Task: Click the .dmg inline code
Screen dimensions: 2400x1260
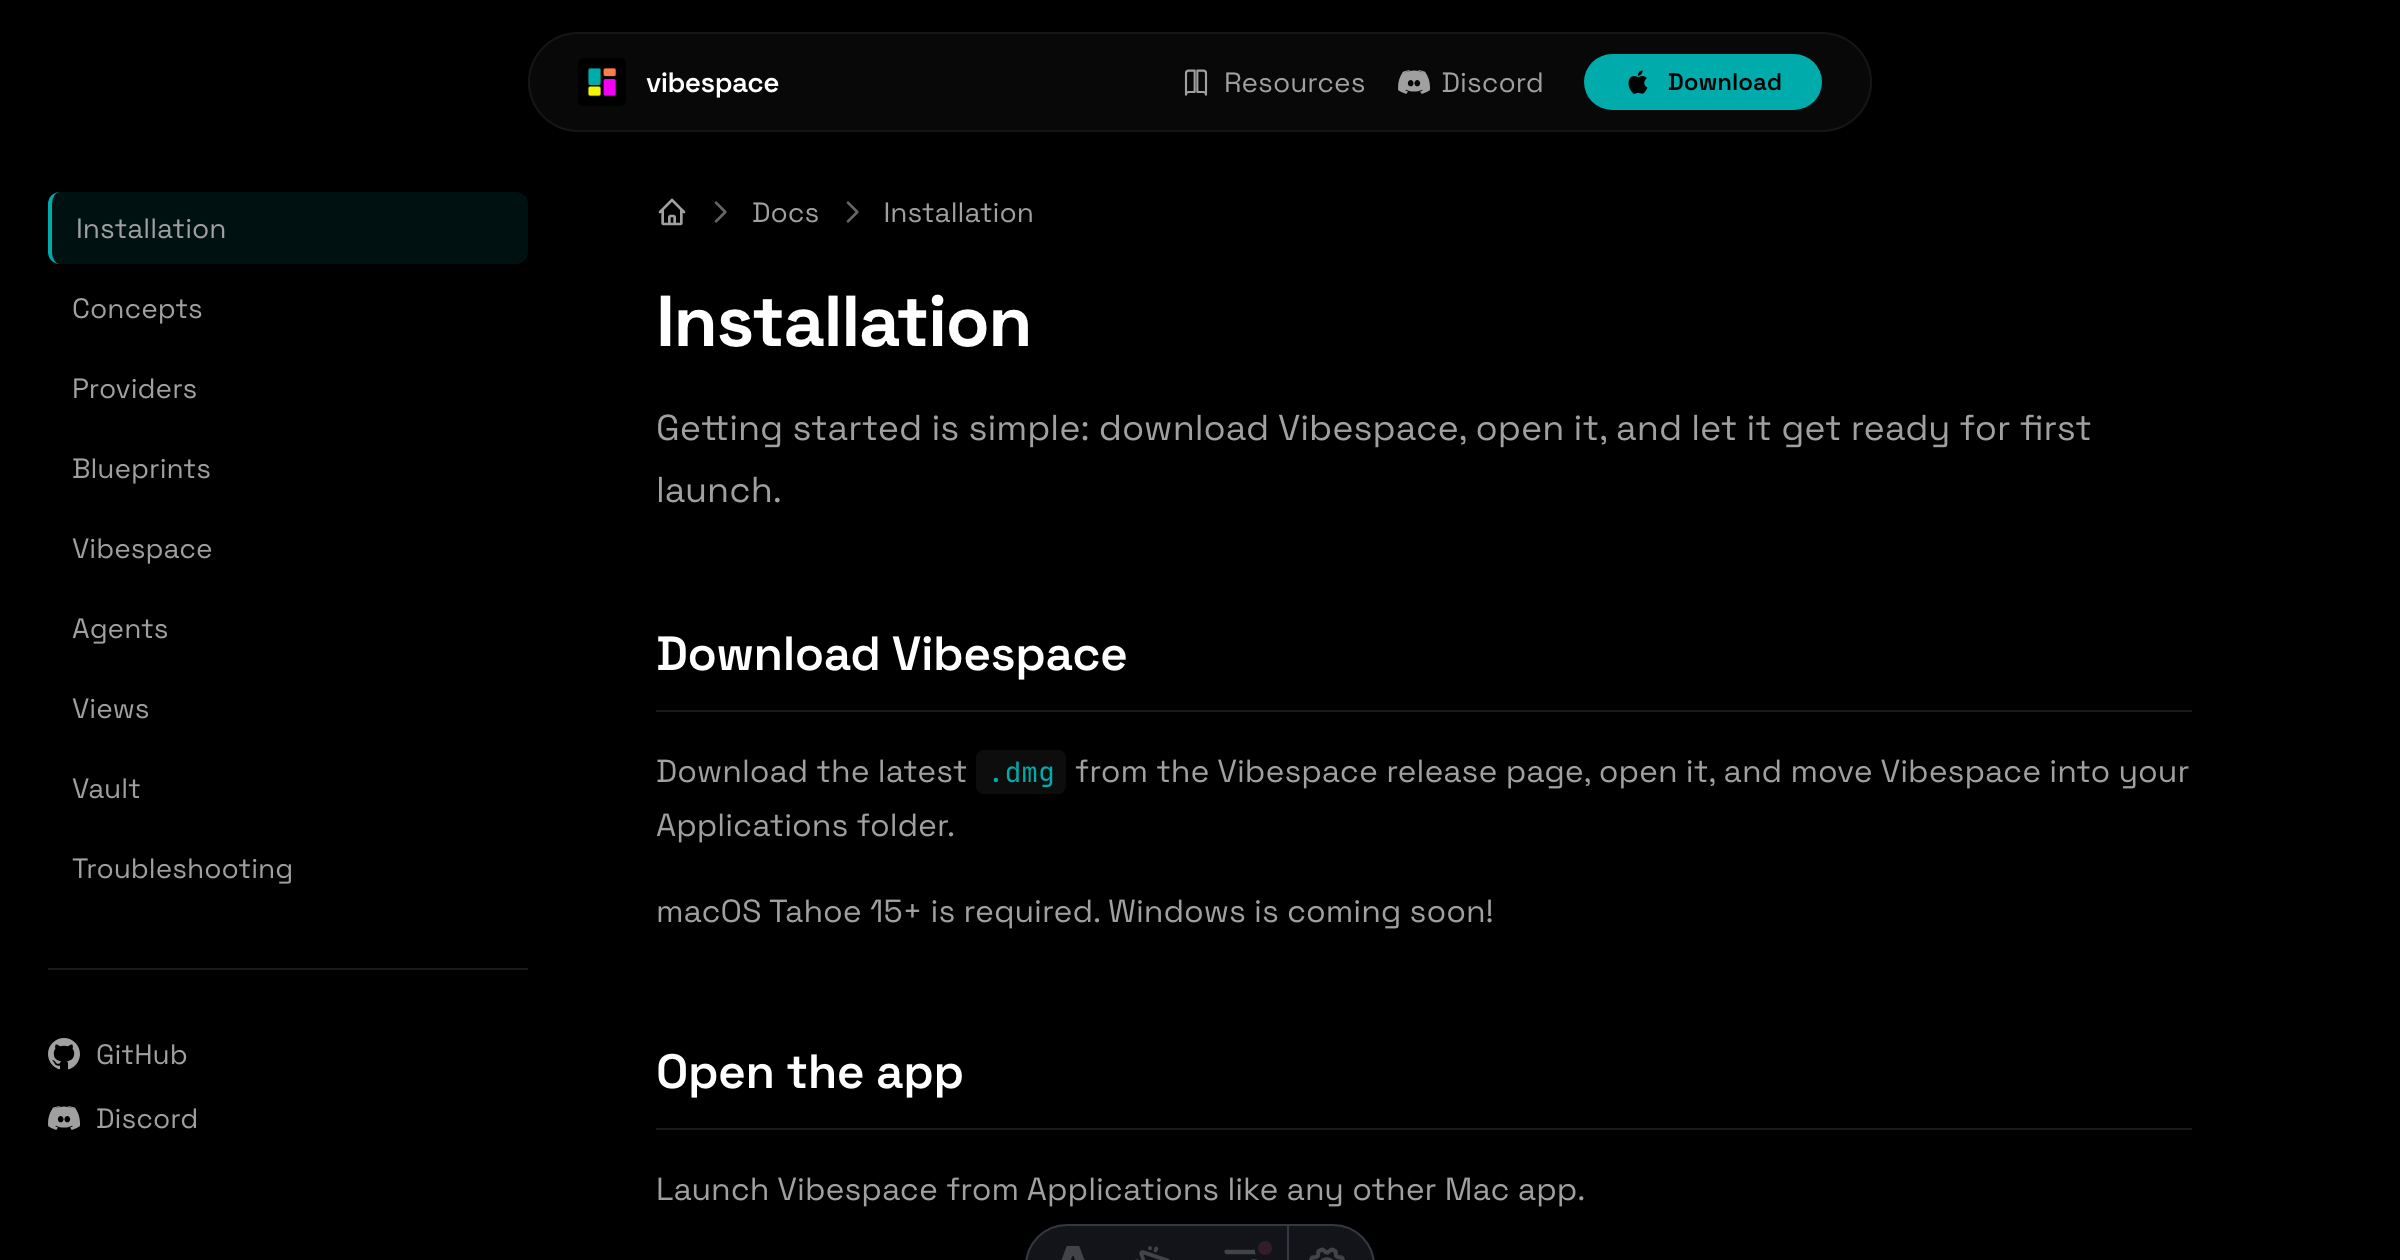Action: (1021, 772)
